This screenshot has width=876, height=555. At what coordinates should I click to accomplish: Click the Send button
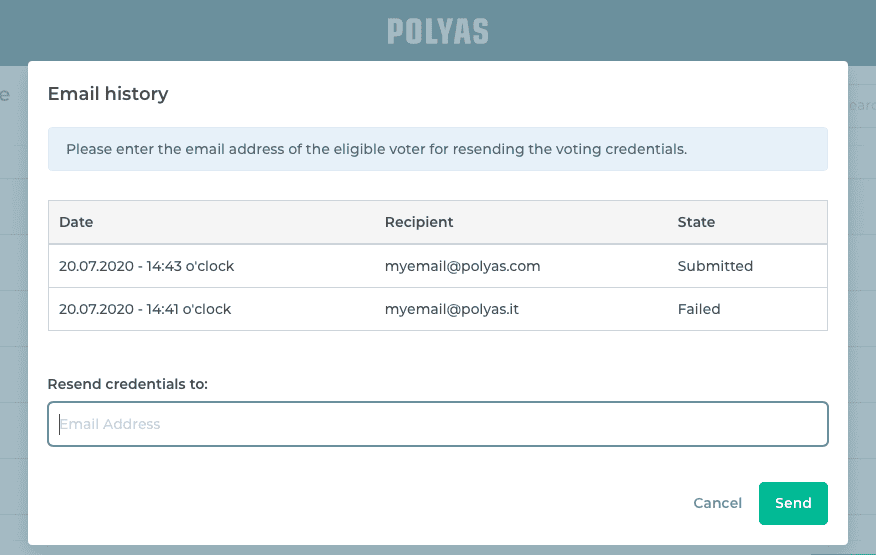(793, 503)
